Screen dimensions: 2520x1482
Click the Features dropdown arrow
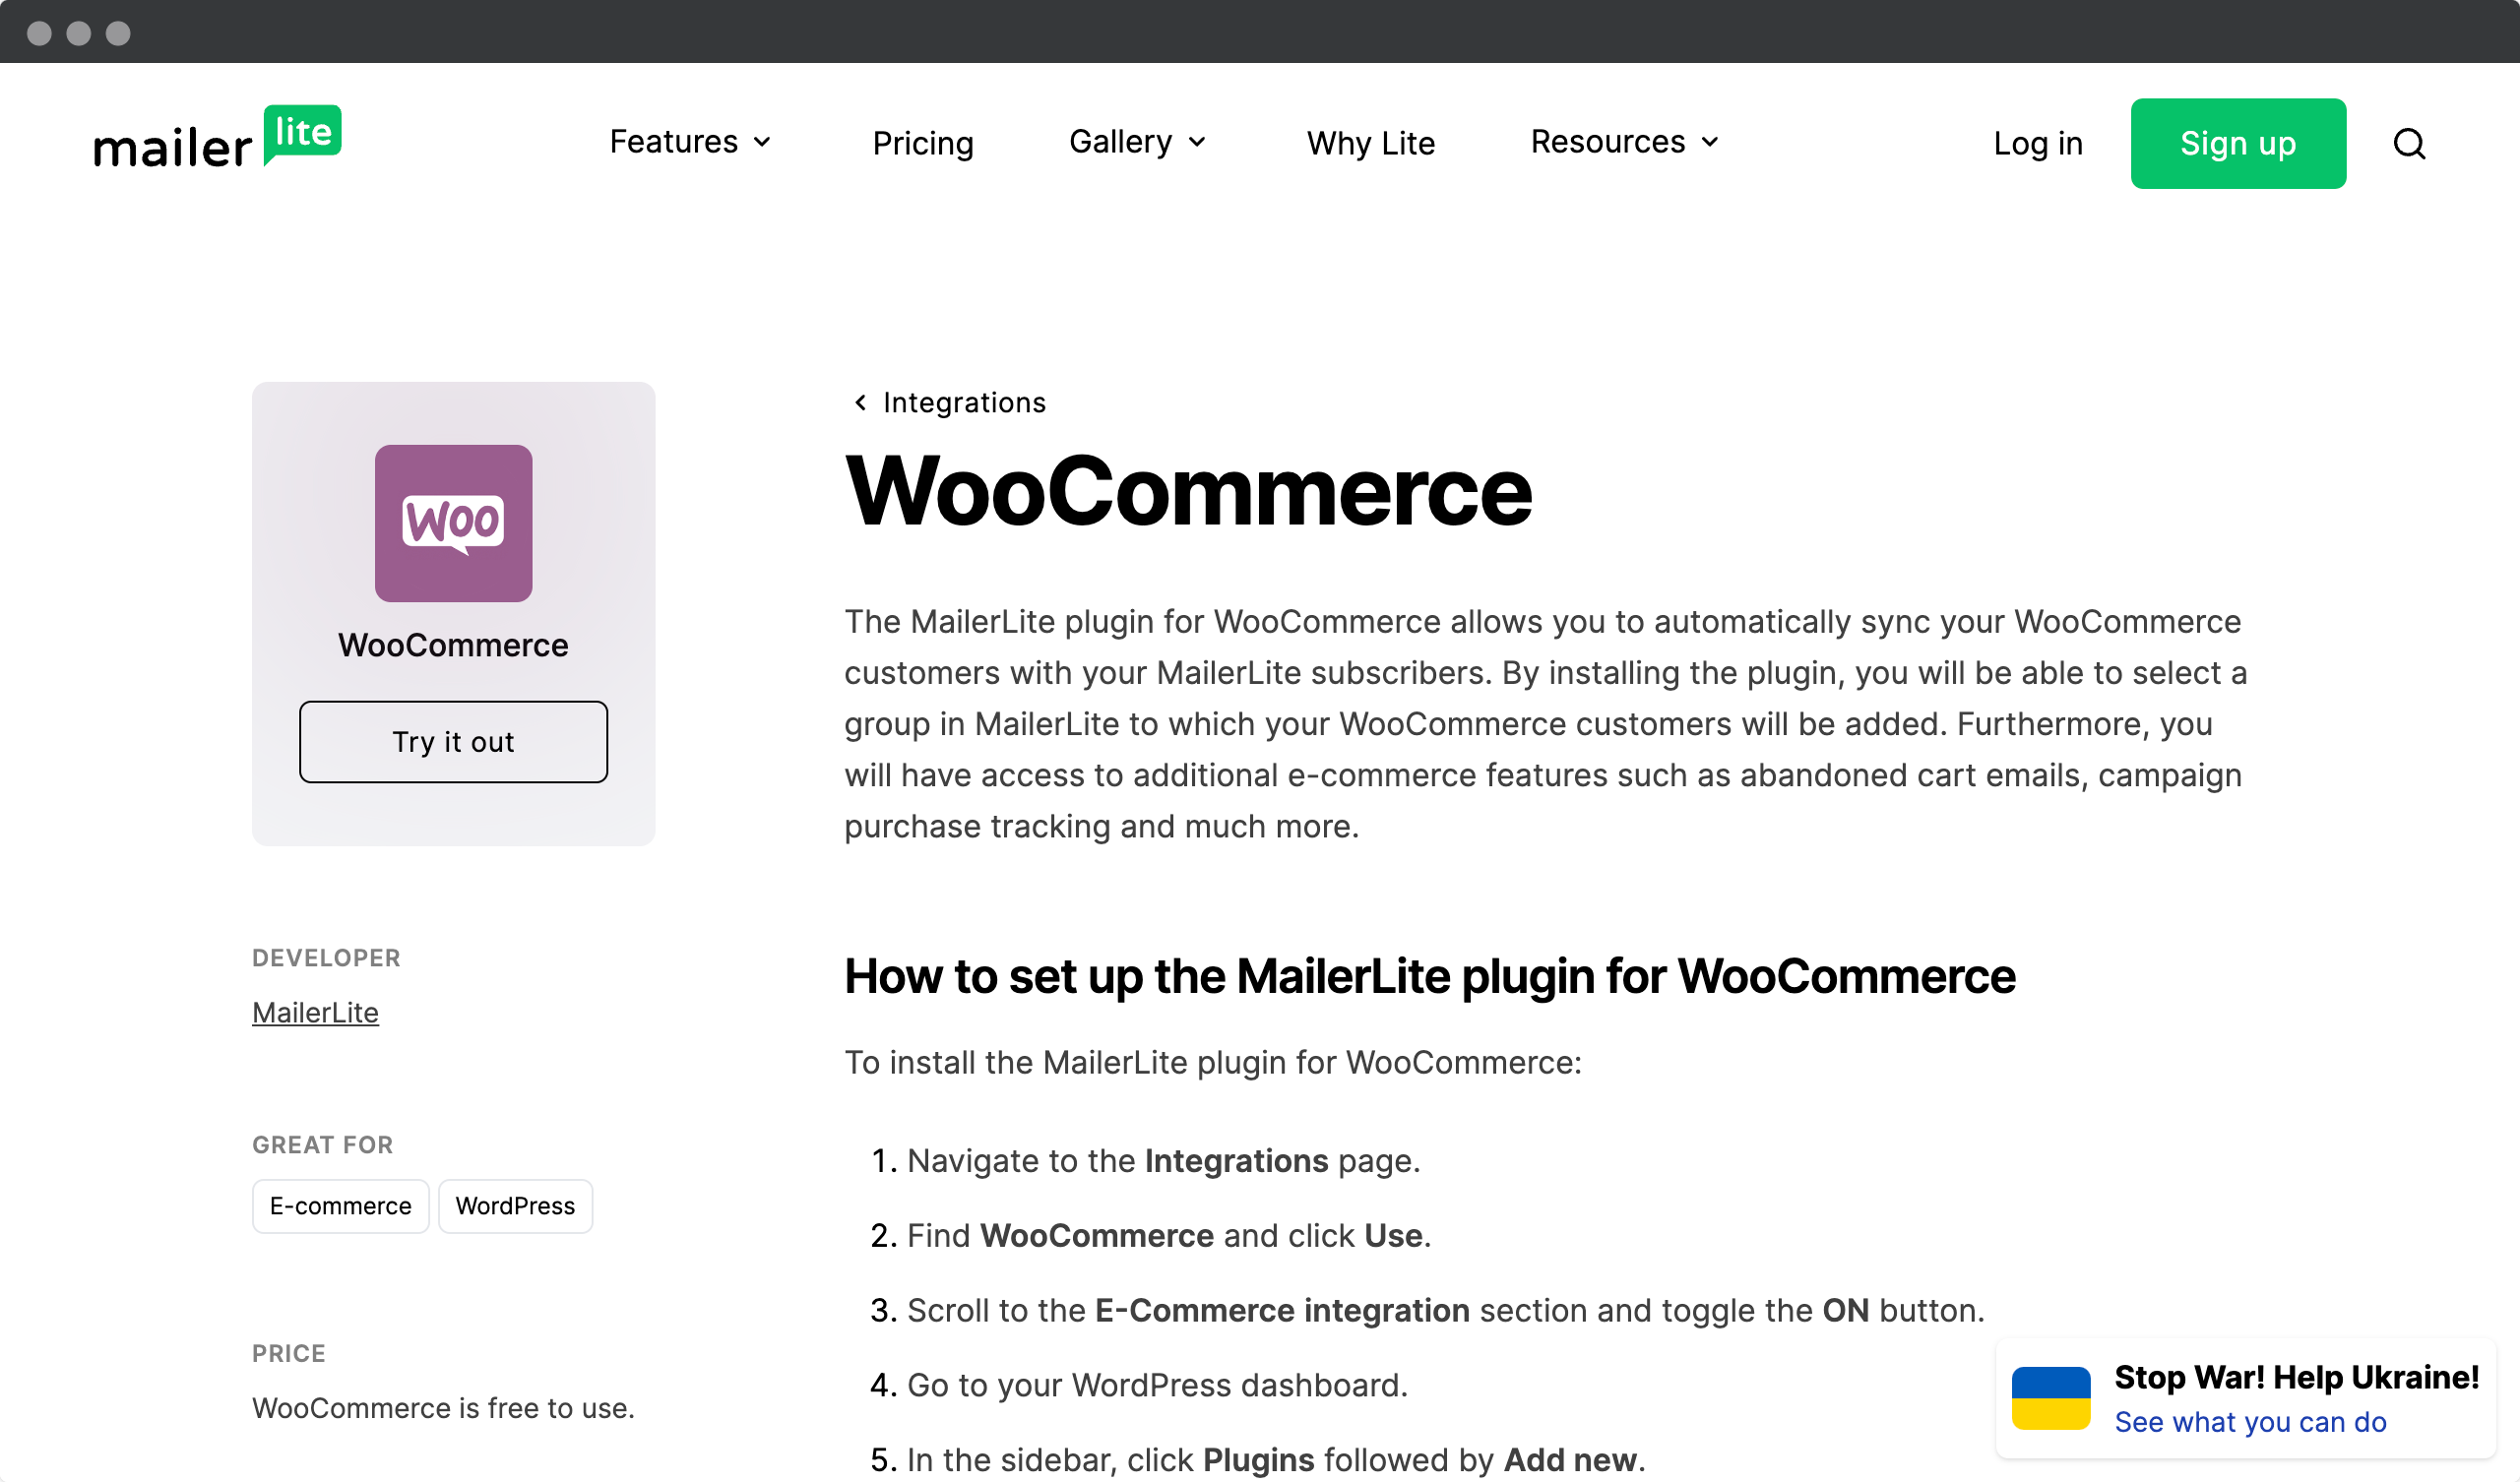coord(762,141)
